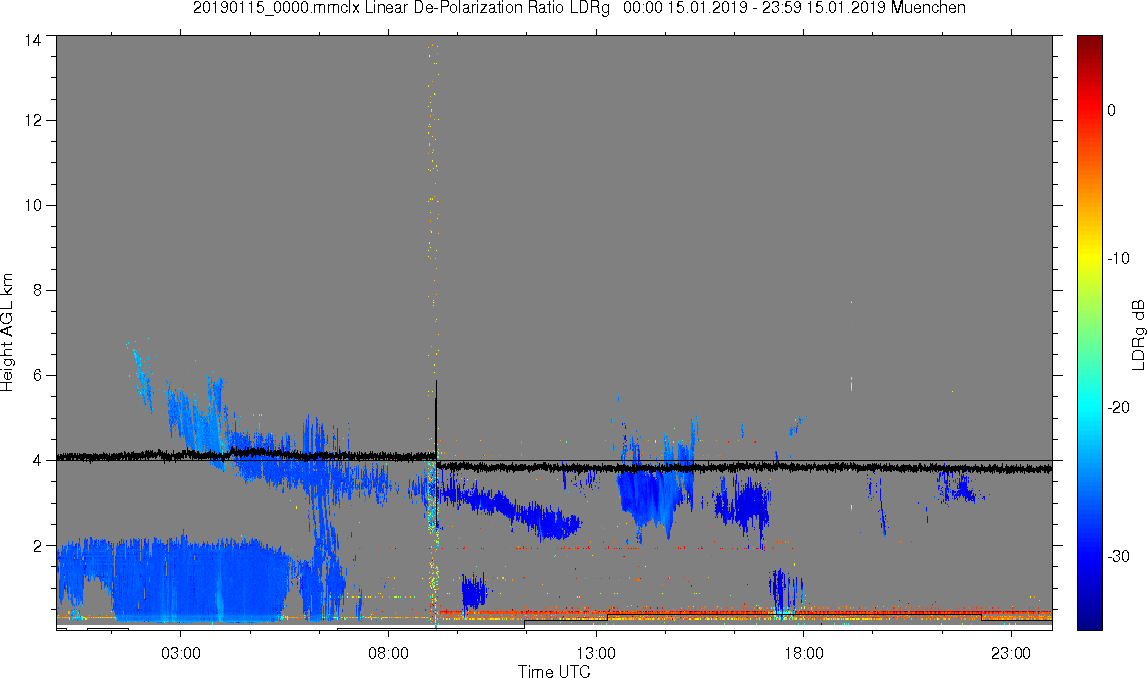This screenshot has width=1147, height=678.
Task: Click the -30 dB colorbar tick label
Action: click(x=1118, y=557)
